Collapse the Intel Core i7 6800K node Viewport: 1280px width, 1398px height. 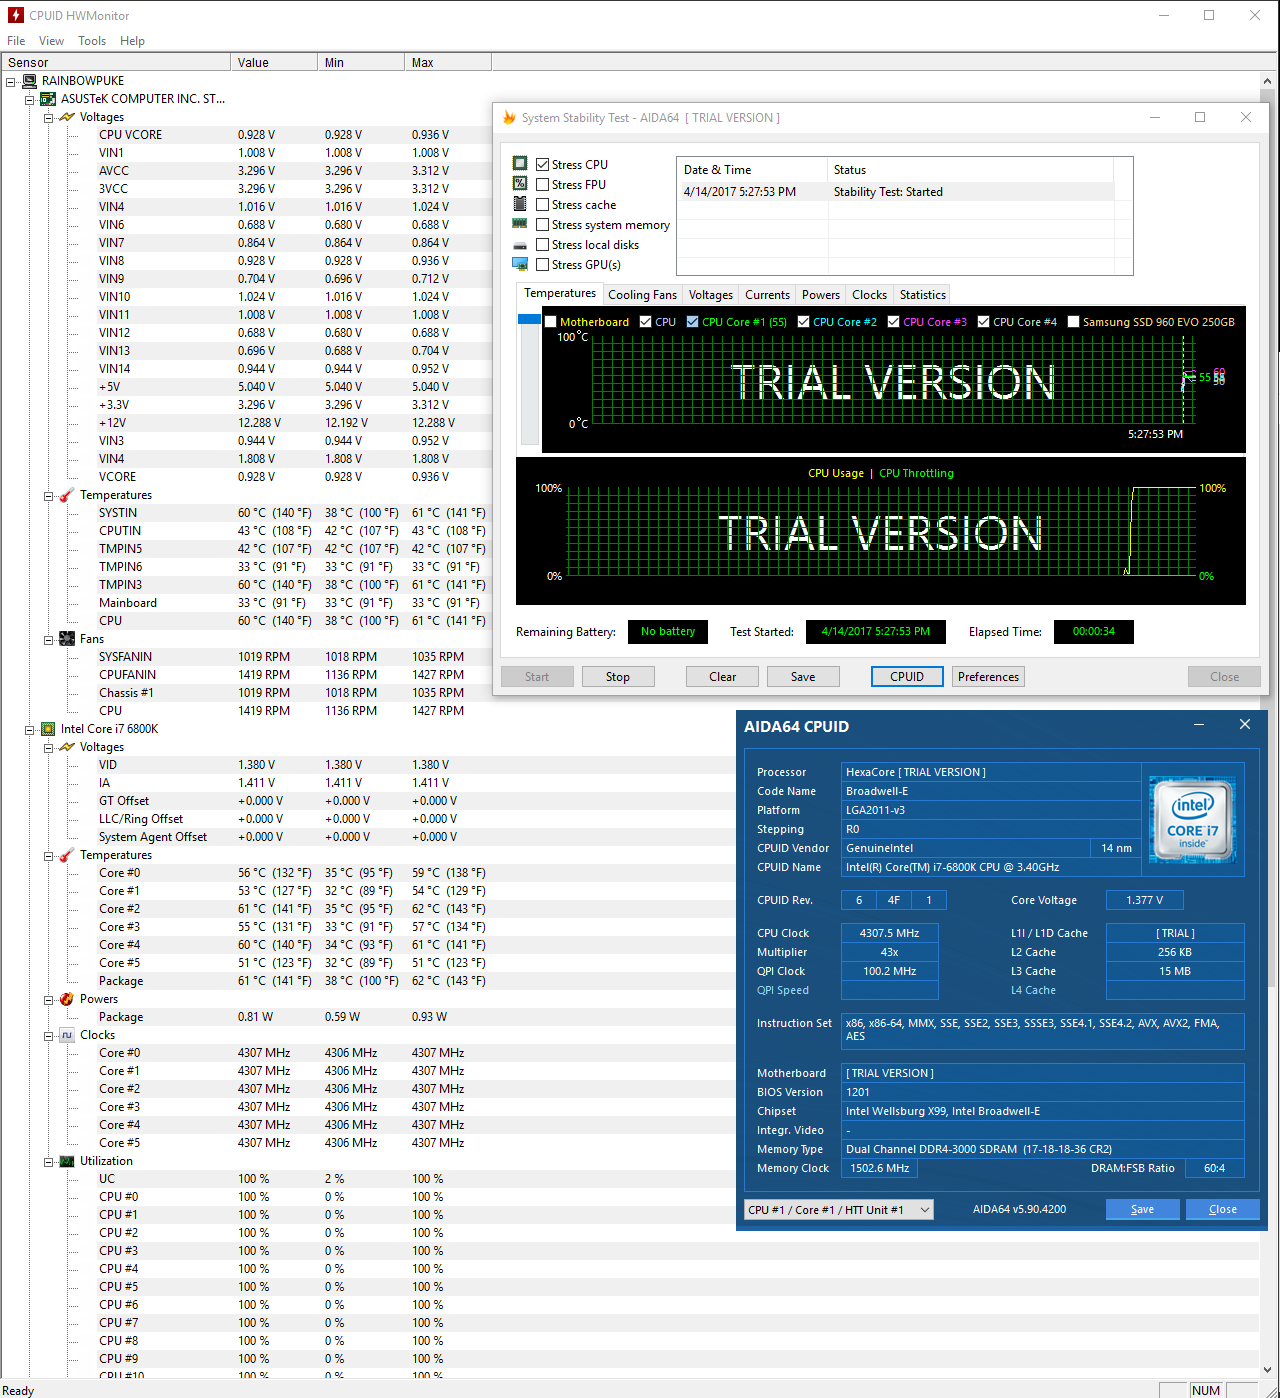(x=30, y=729)
